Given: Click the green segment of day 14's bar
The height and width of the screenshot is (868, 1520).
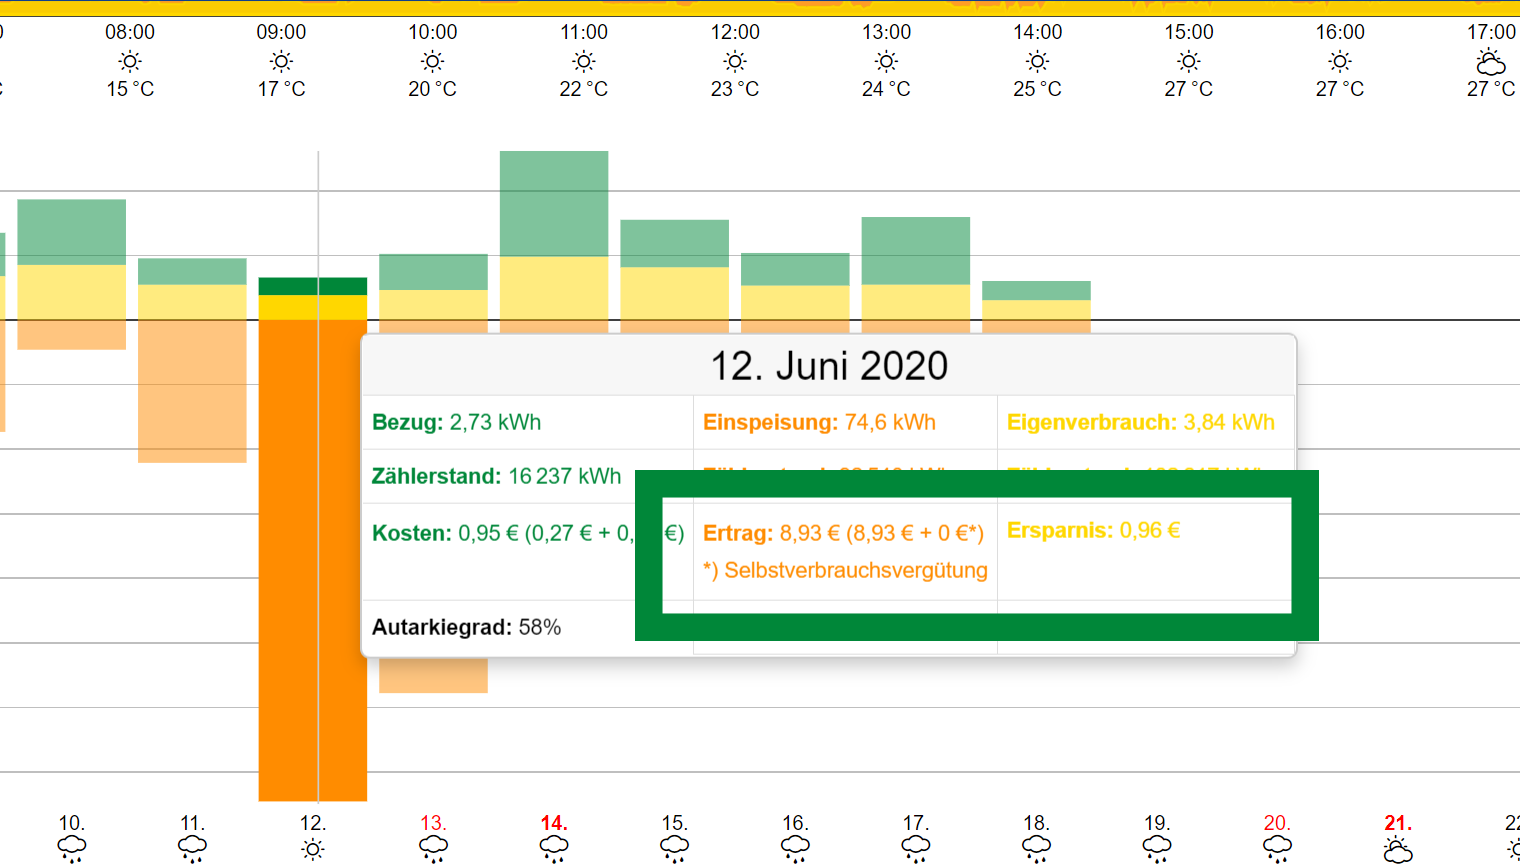Looking at the screenshot, I should pos(553,204).
